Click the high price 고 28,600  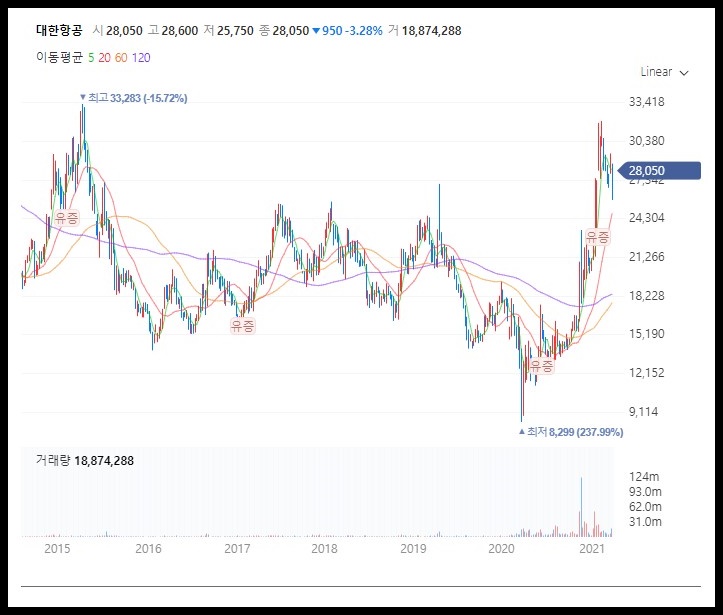pos(173,31)
